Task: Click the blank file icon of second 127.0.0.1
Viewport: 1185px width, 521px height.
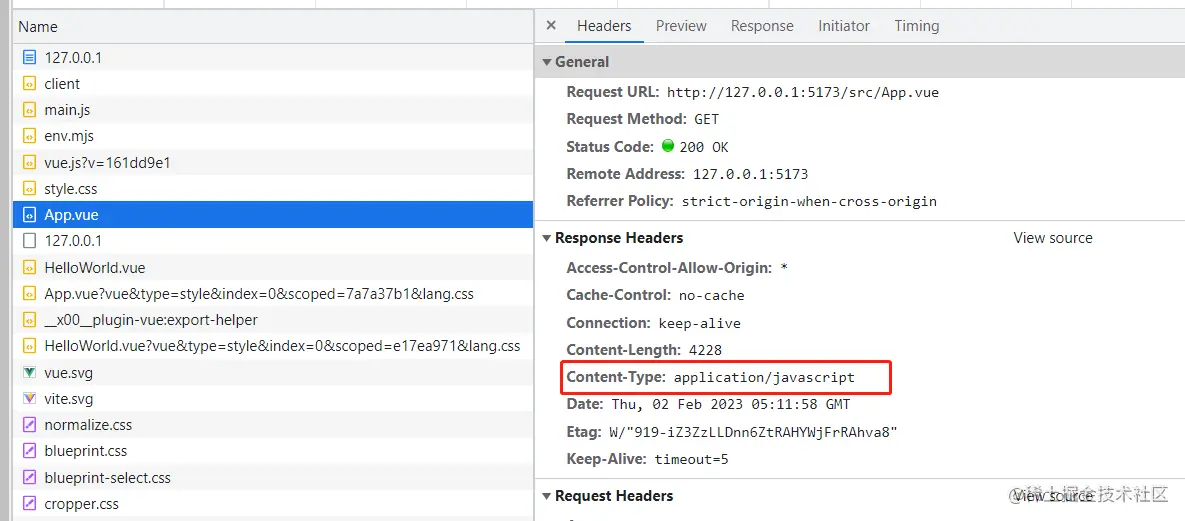Action: [29, 241]
